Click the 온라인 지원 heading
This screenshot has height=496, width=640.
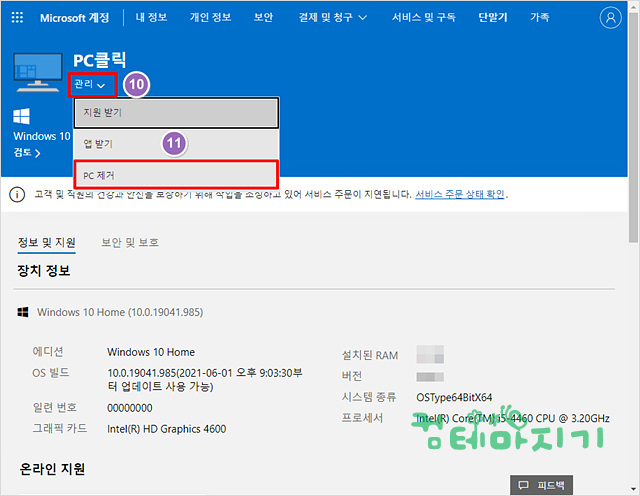(x=52, y=469)
